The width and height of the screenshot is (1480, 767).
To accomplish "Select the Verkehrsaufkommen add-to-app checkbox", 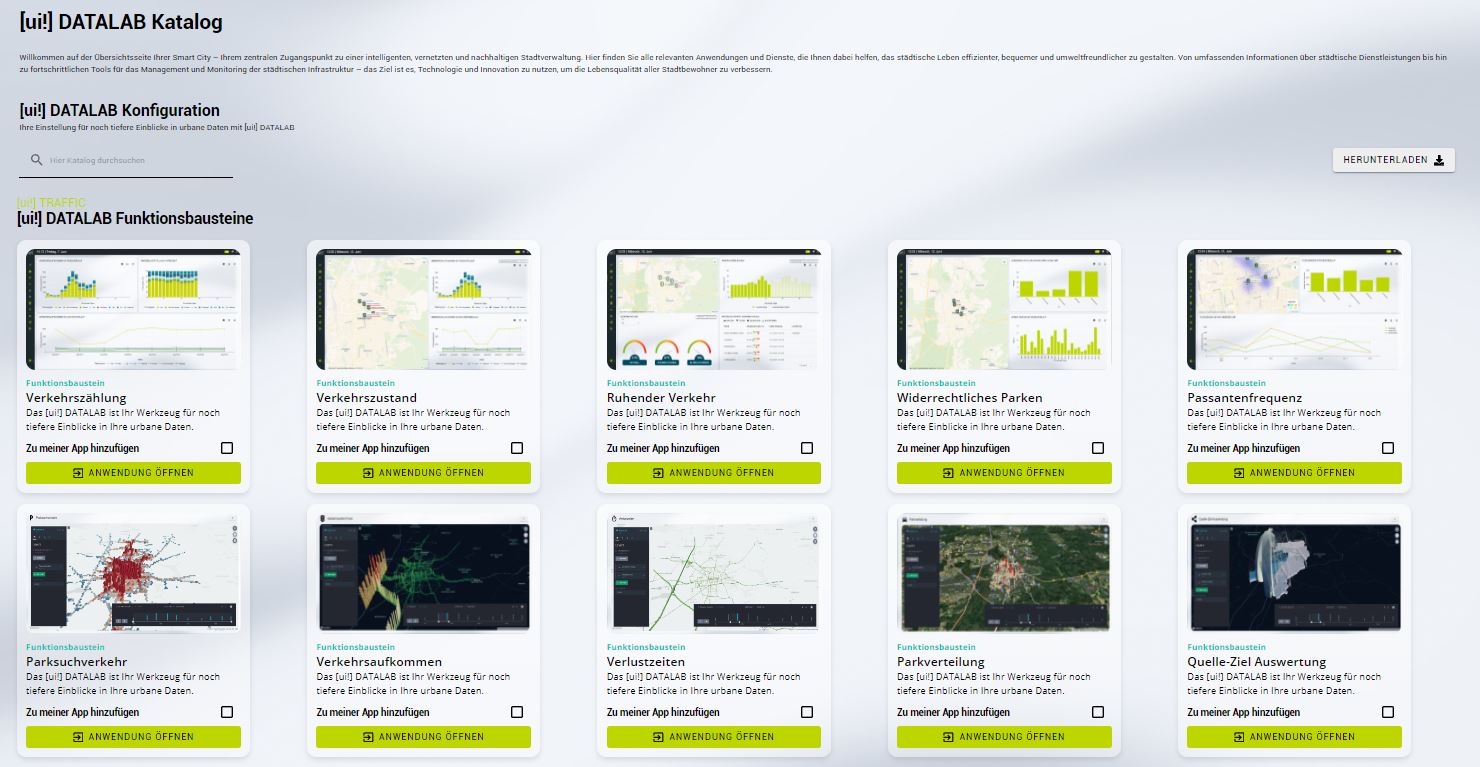I will [x=517, y=712].
